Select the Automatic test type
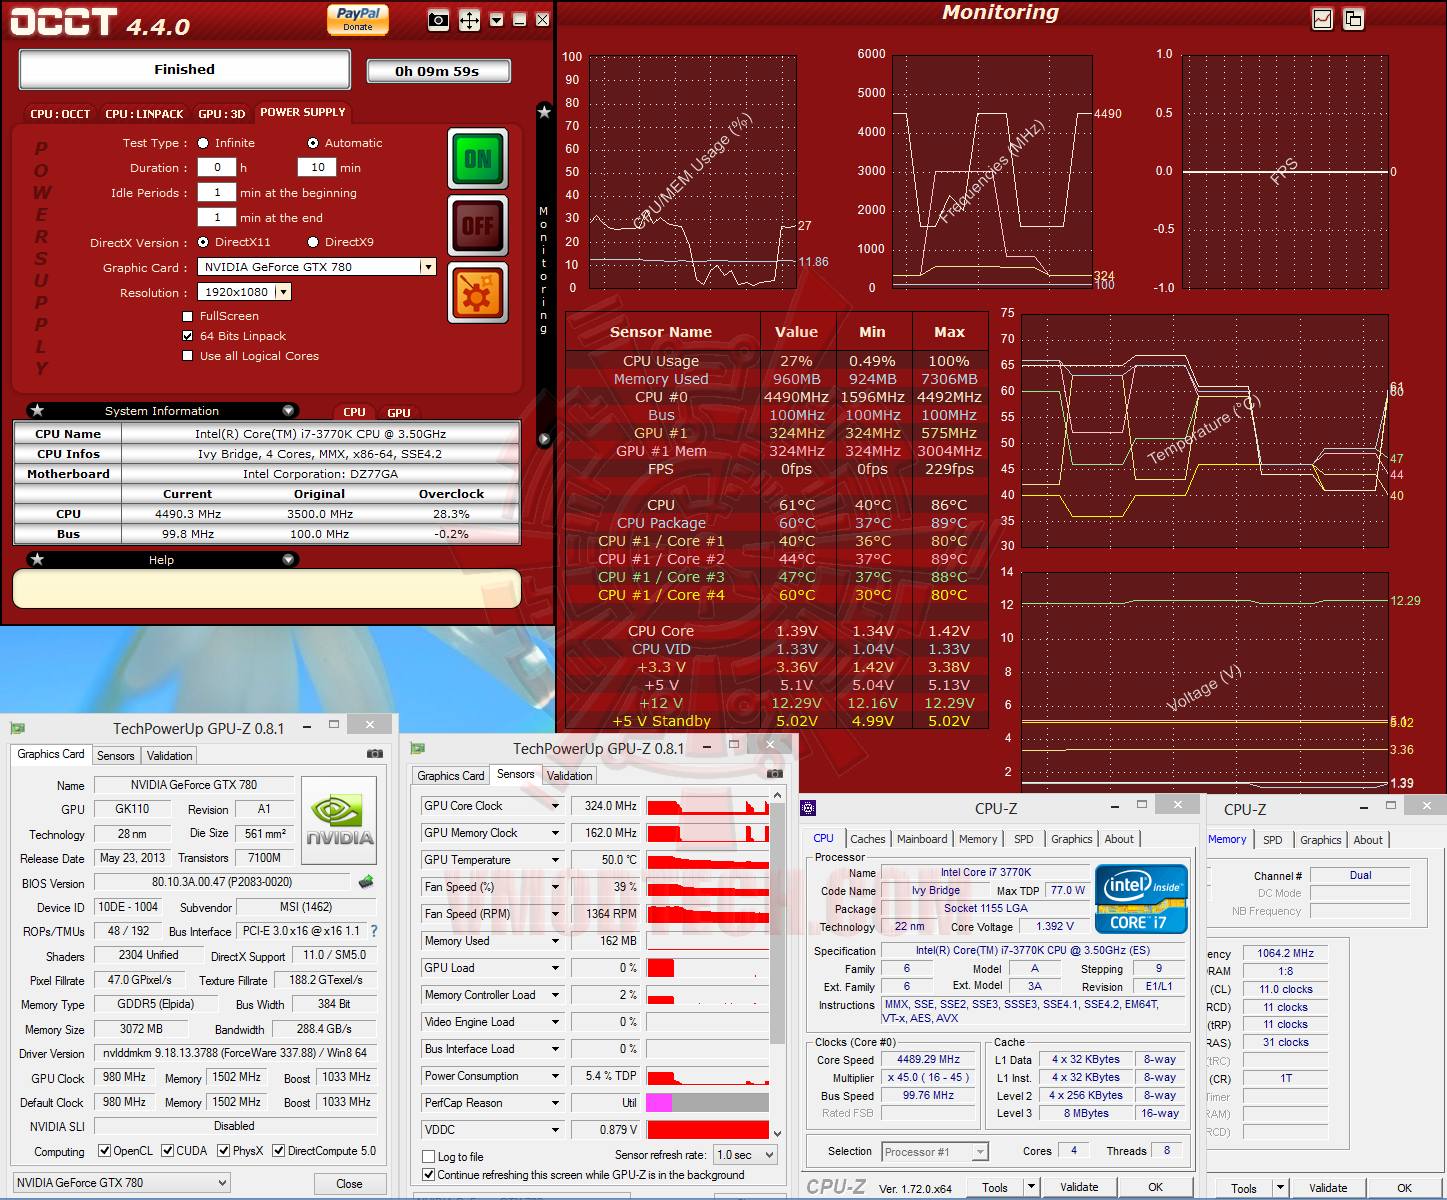 313,143
